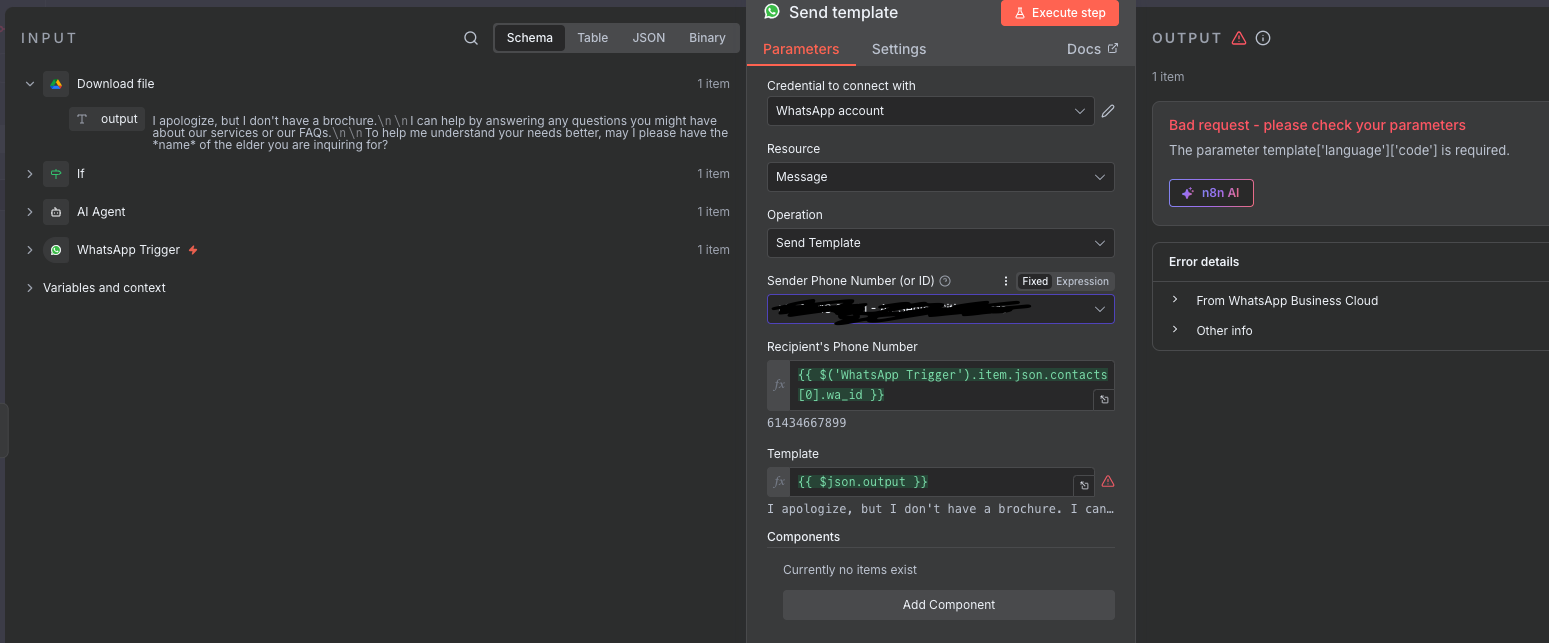Click the pencil icon to edit WhatsApp credential
The image size is (1549, 643).
[x=1108, y=111]
